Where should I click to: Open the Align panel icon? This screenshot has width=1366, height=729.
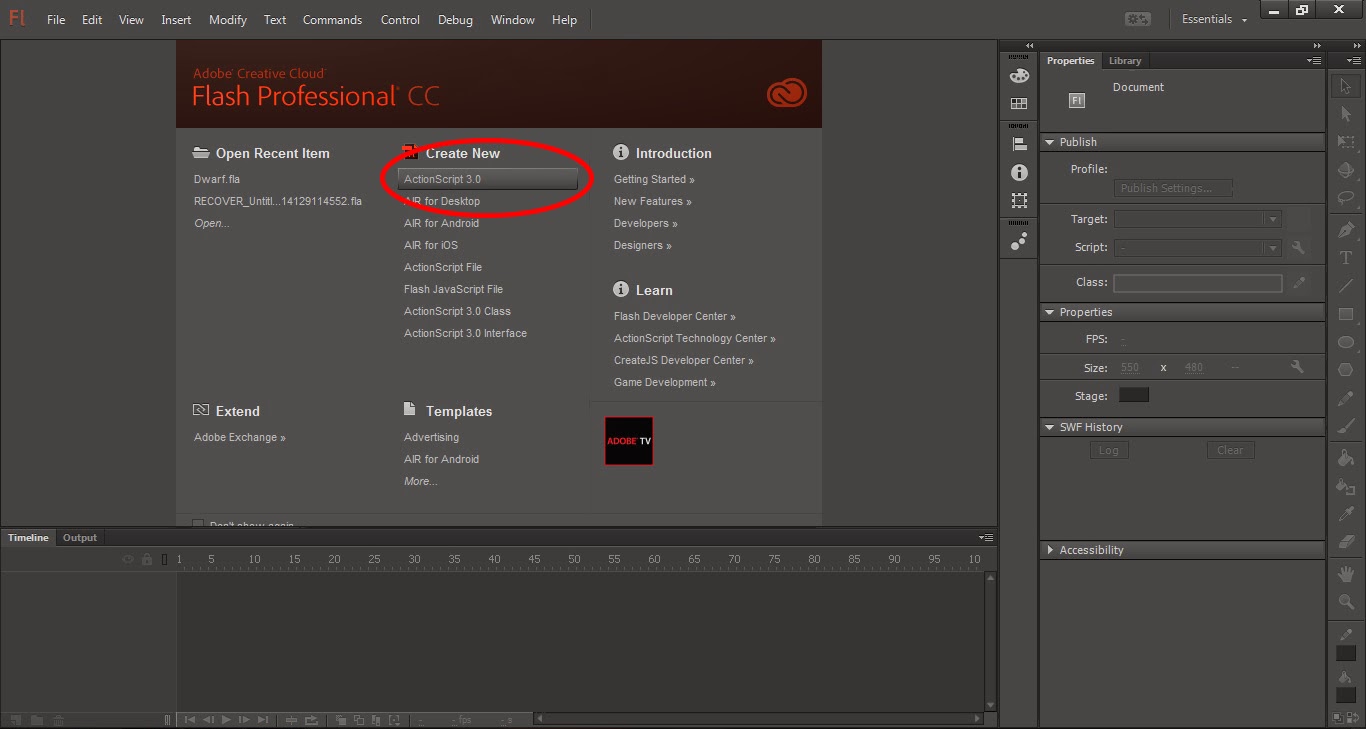[x=1019, y=144]
